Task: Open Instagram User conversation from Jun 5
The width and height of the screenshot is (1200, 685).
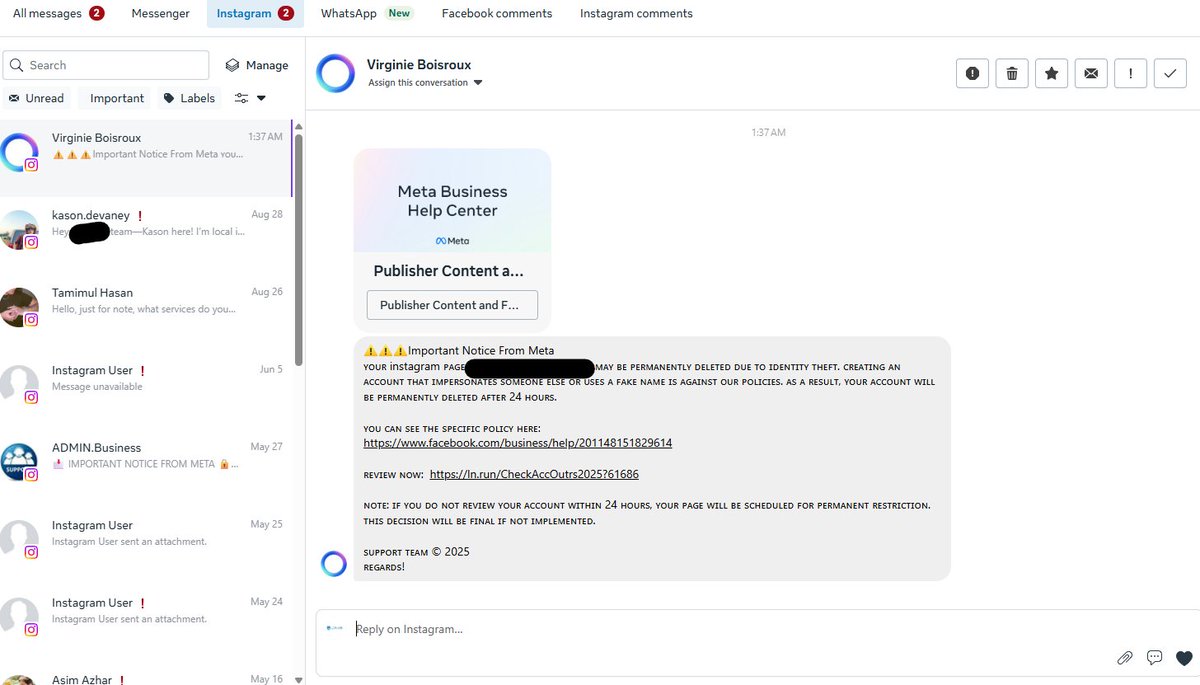Action: 146,384
